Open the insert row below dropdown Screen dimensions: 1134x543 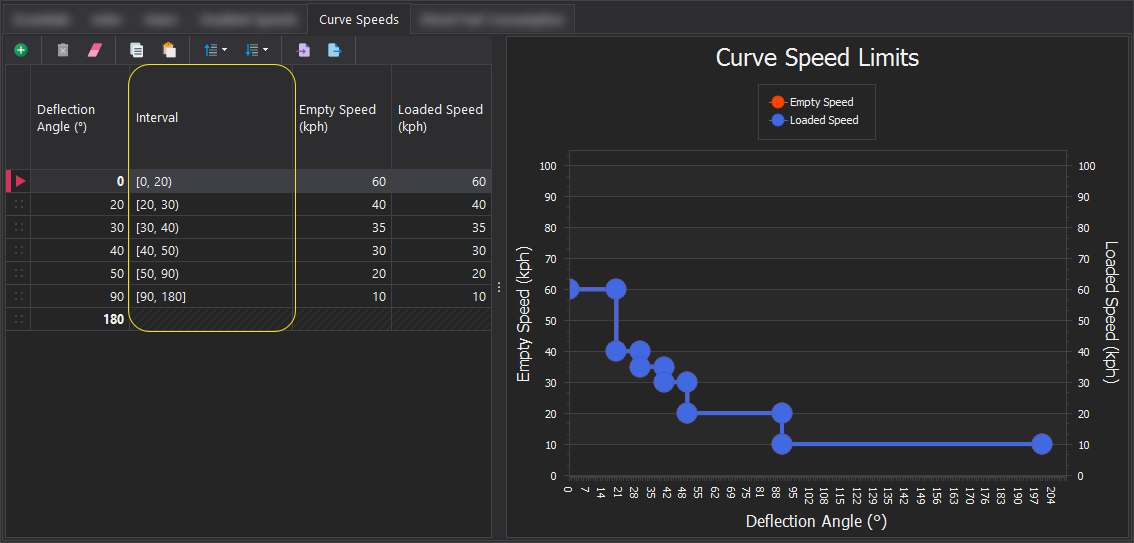click(x=257, y=49)
